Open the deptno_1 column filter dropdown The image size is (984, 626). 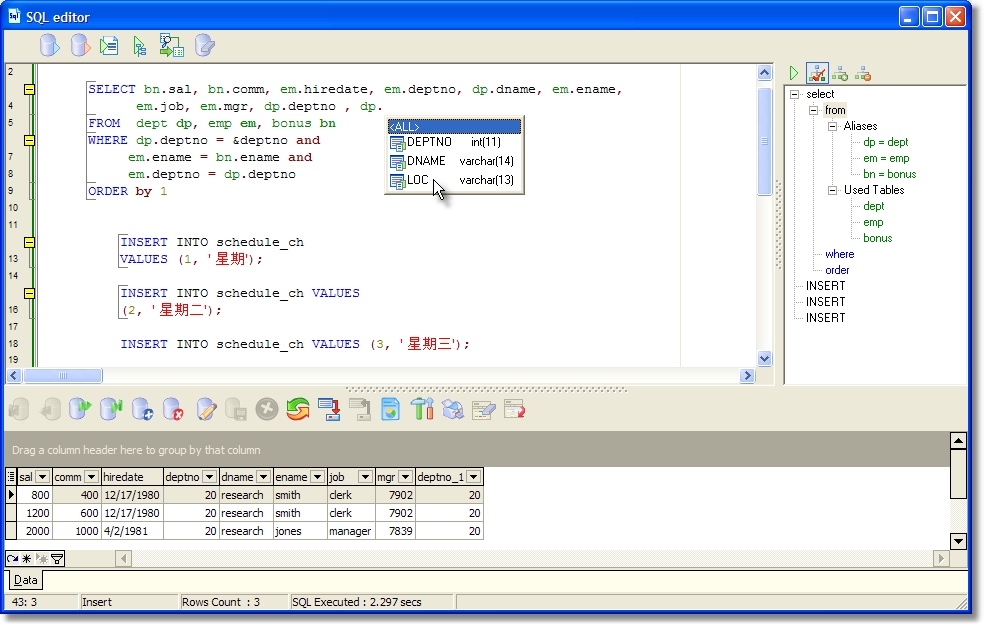pos(474,477)
